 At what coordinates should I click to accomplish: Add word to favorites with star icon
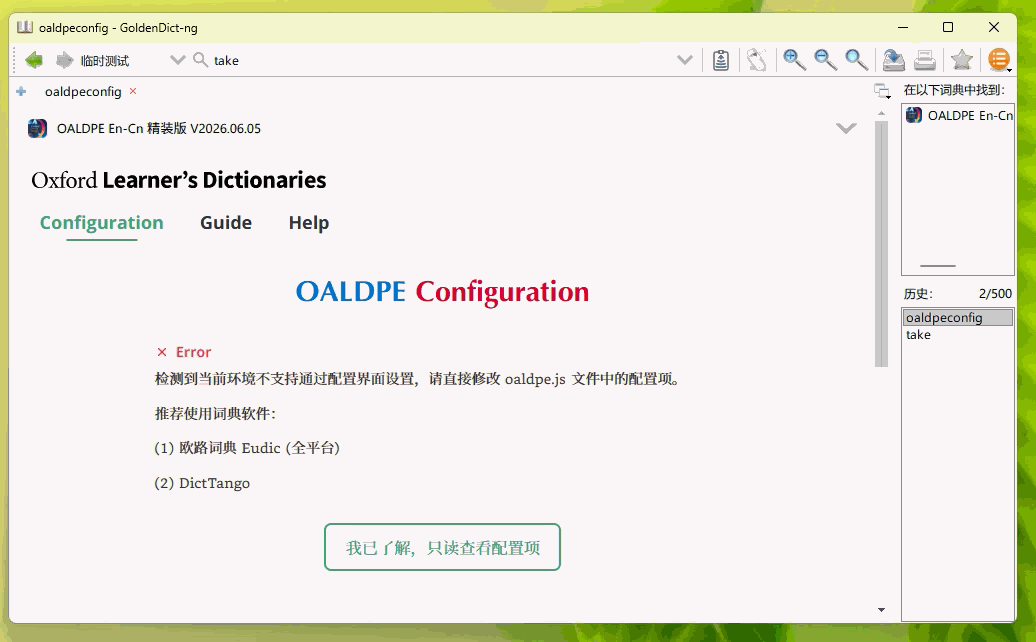[961, 60]
